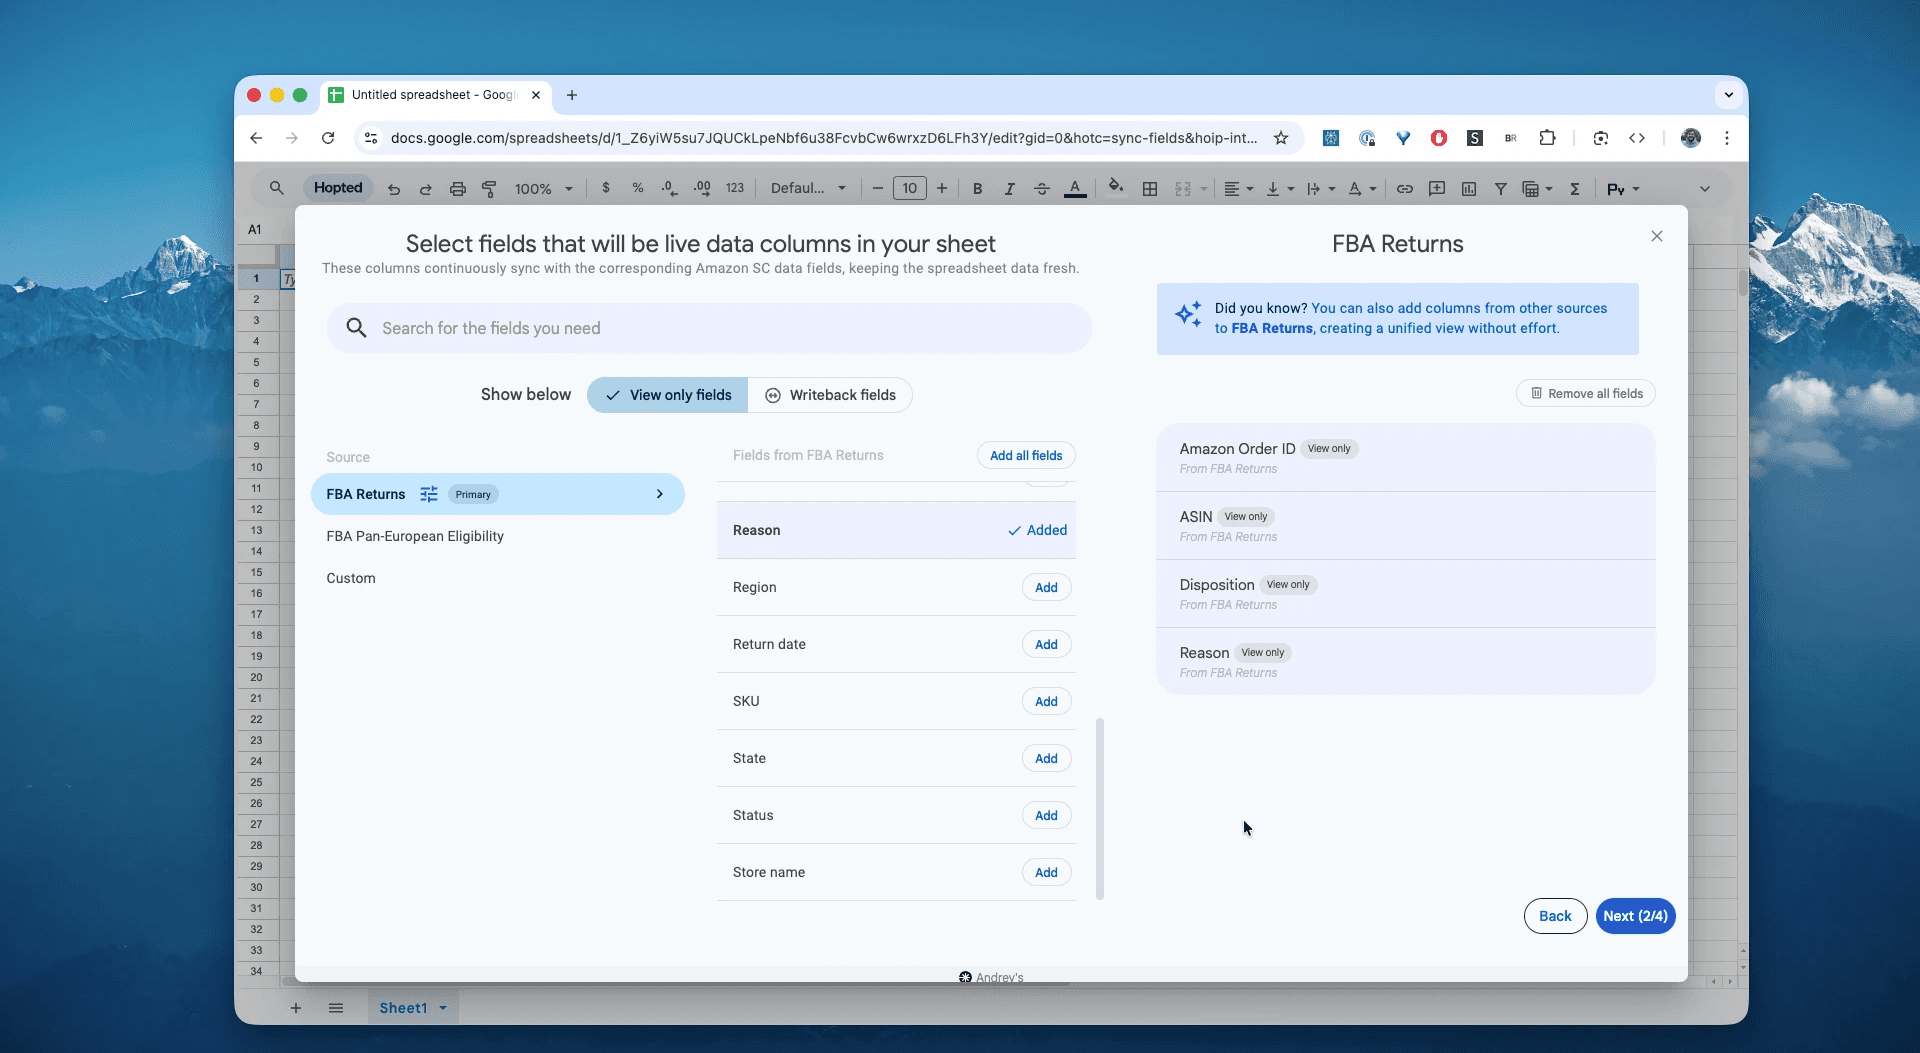
Task: Click the insert comment icon
Action: click(1437, 189)
